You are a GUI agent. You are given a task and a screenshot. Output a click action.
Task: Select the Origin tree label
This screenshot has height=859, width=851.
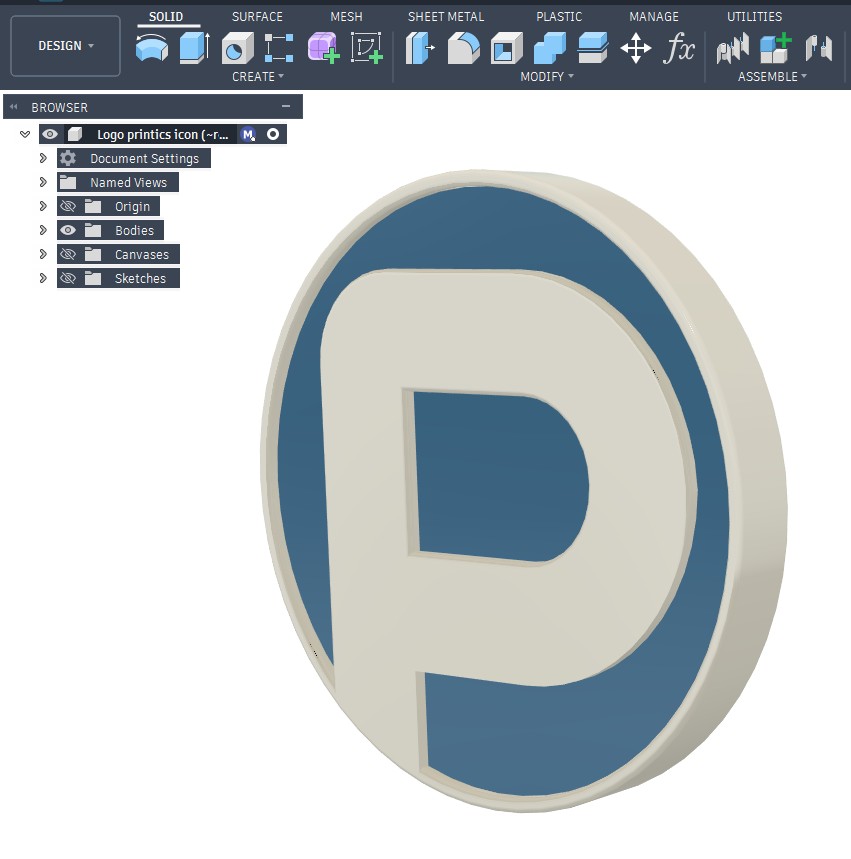coord(132,207)
